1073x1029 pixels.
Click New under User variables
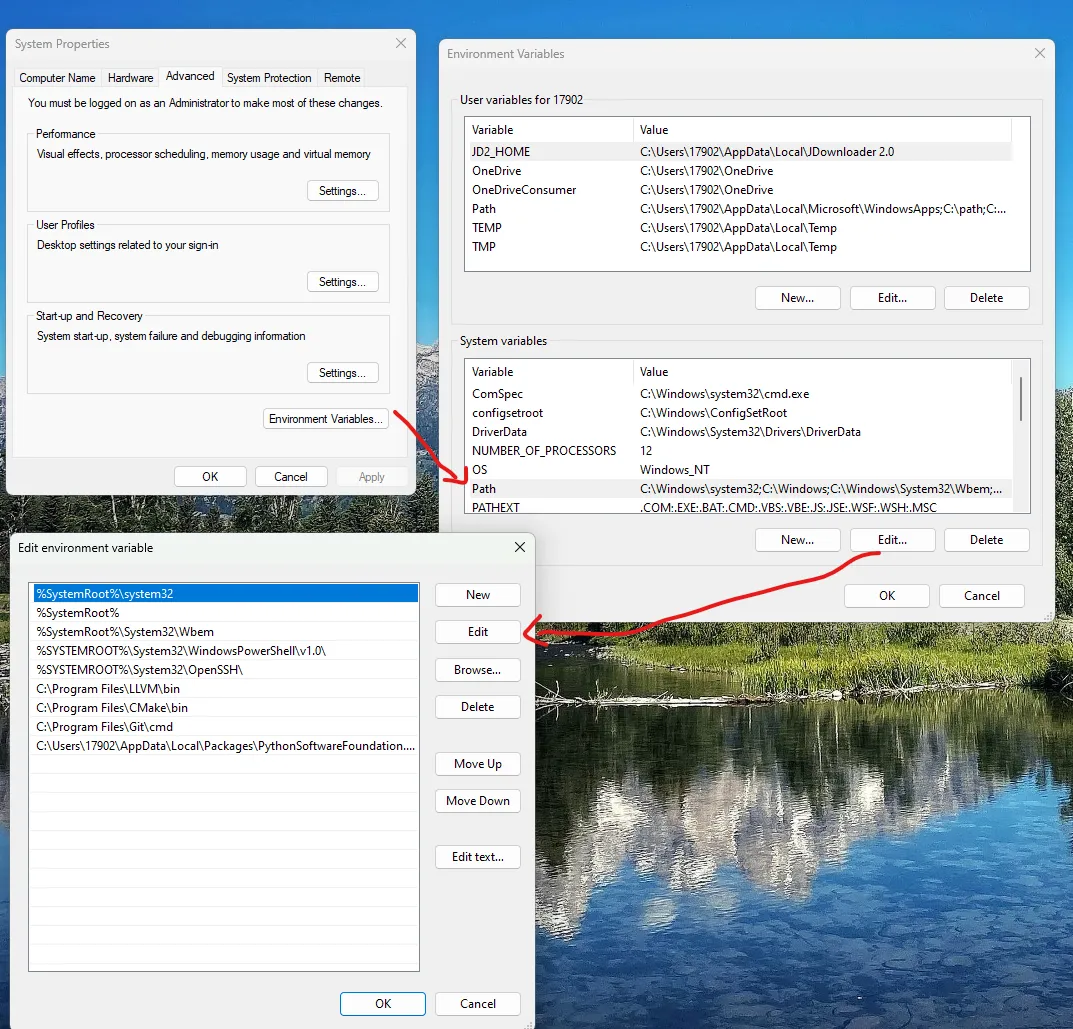(797, 298)
